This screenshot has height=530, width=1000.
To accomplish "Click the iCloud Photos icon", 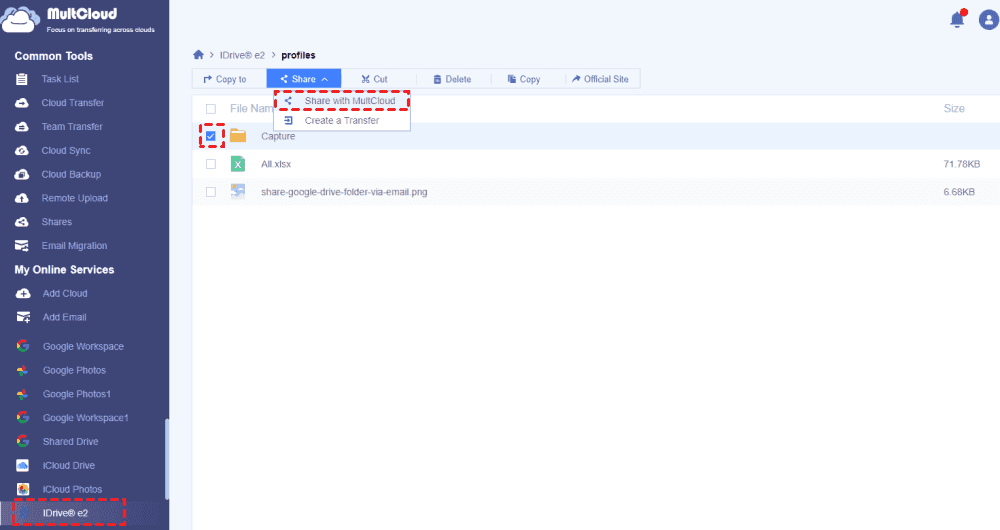I will [x=23, y=489].
